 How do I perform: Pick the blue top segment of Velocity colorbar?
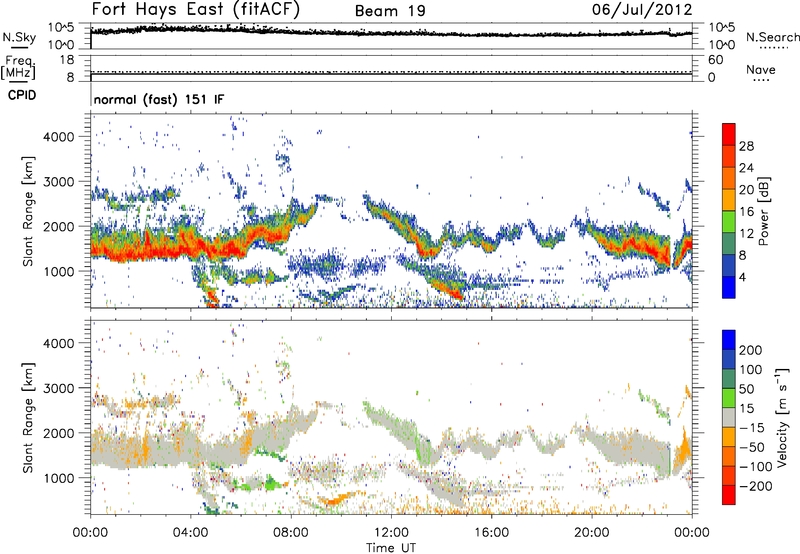[x=729, y=340]
